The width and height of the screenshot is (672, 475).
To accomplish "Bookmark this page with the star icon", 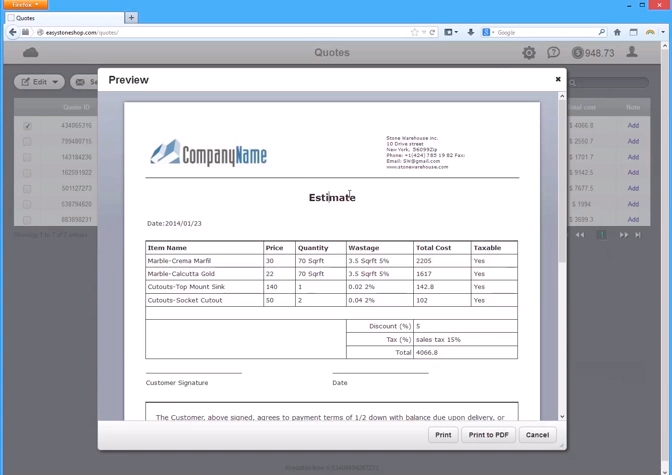I will (415, 32).
